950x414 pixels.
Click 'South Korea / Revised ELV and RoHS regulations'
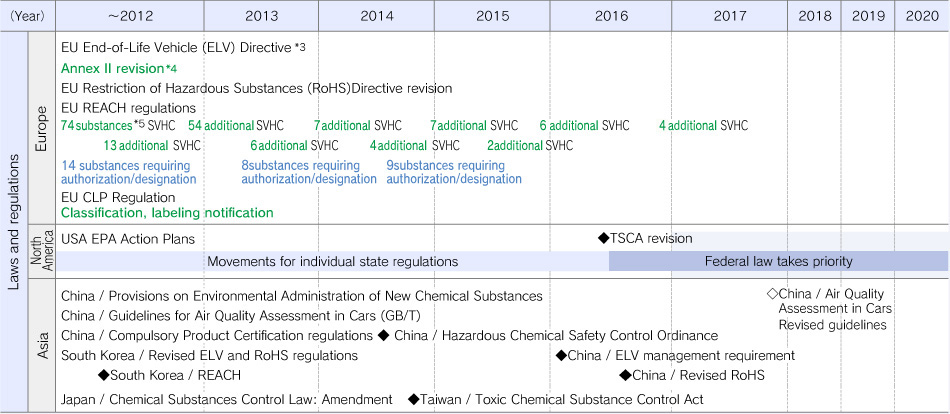tap(210, 355)
